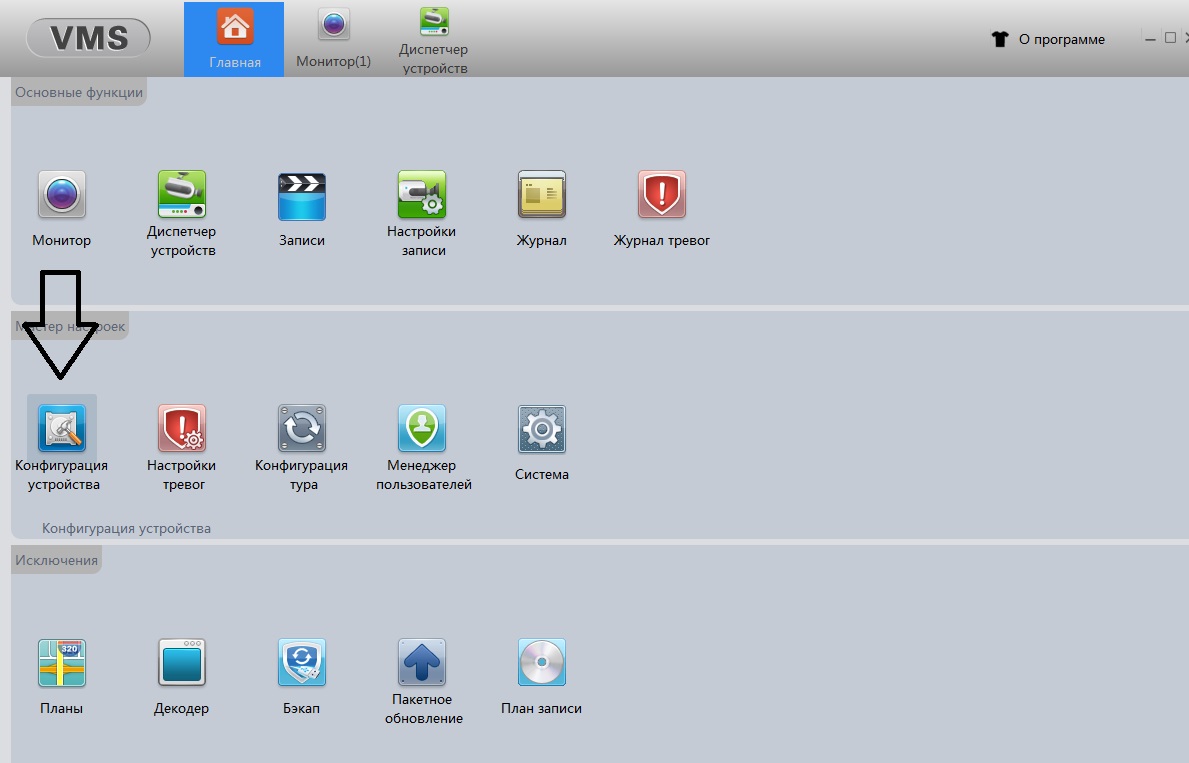Click the О программе button
The width and height of the screenshot is (1189, 763).
pyautogui.click(x=1060, y=40)
